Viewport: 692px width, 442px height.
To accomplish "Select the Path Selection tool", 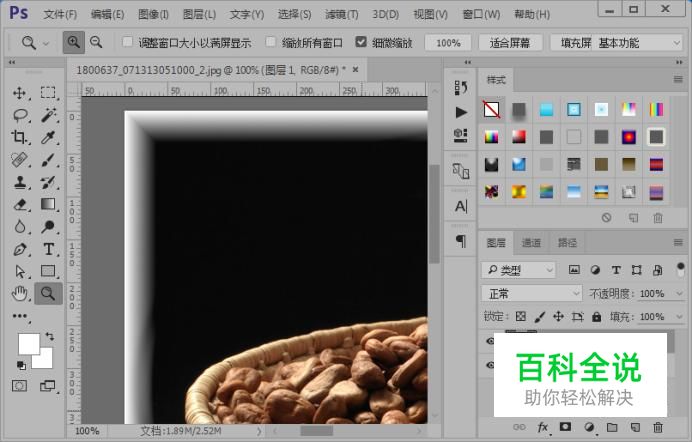I will (19, 271).
